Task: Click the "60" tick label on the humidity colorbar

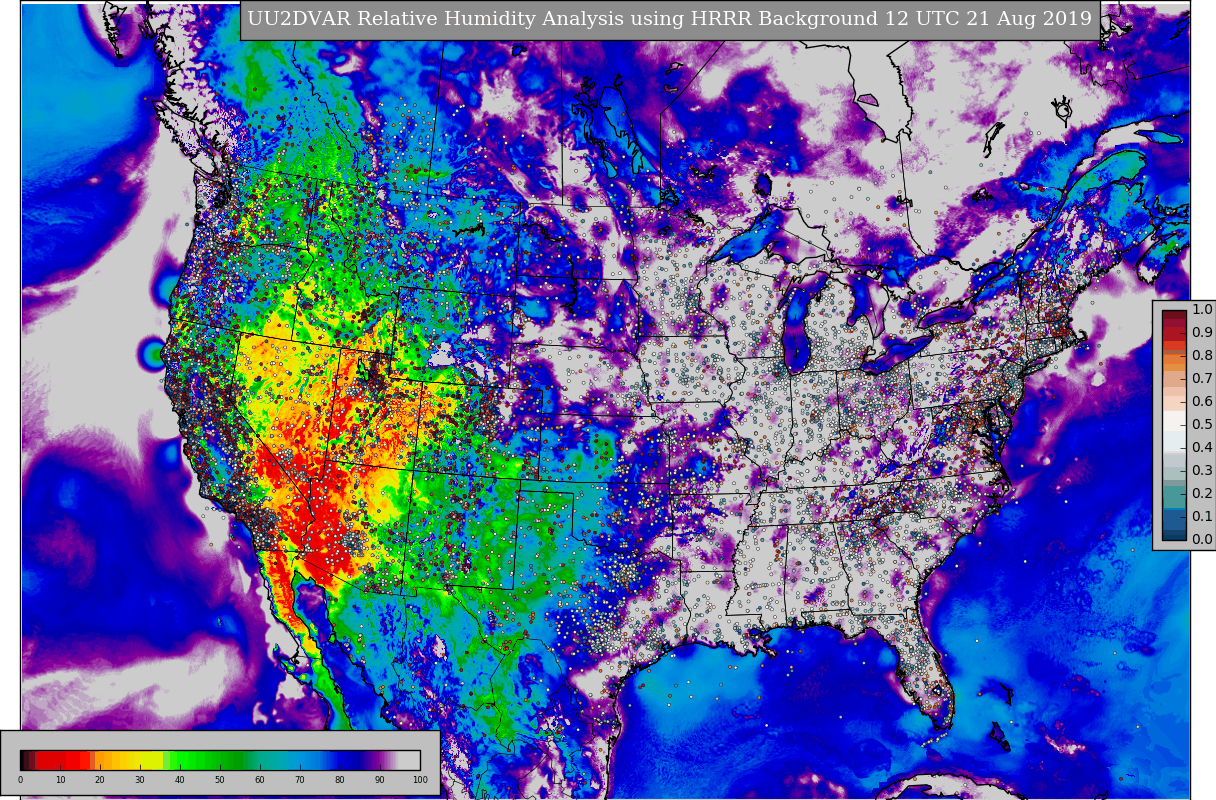Action: tap(260, 780)
